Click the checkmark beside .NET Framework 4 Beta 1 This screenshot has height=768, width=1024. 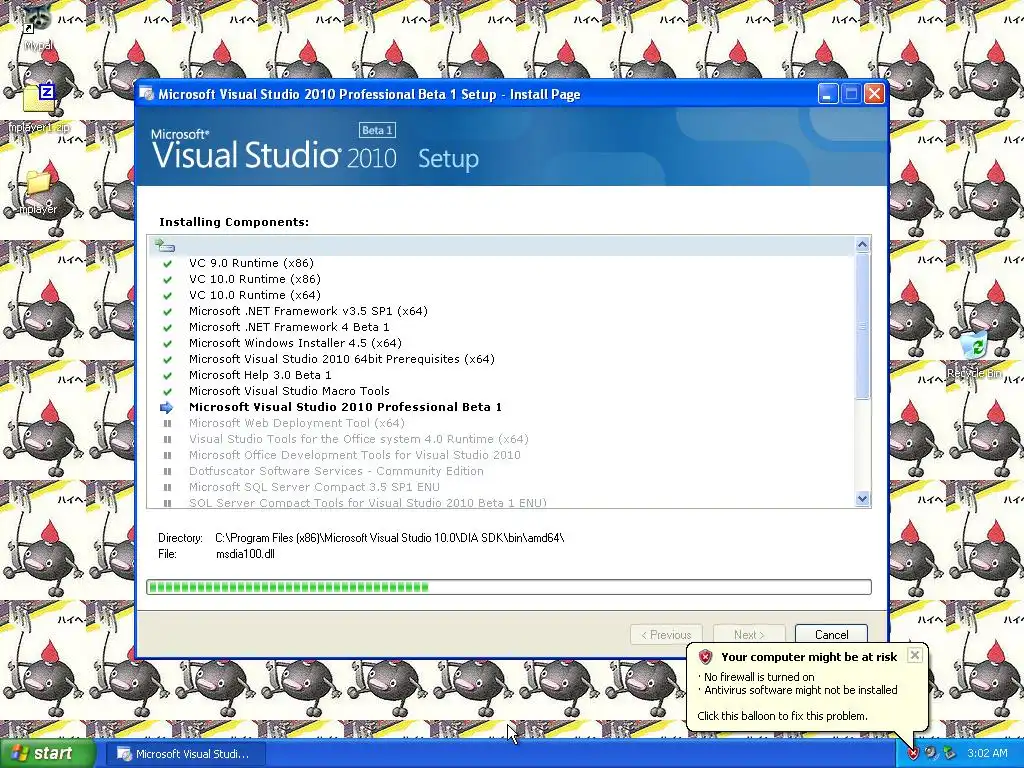[167, 328]
